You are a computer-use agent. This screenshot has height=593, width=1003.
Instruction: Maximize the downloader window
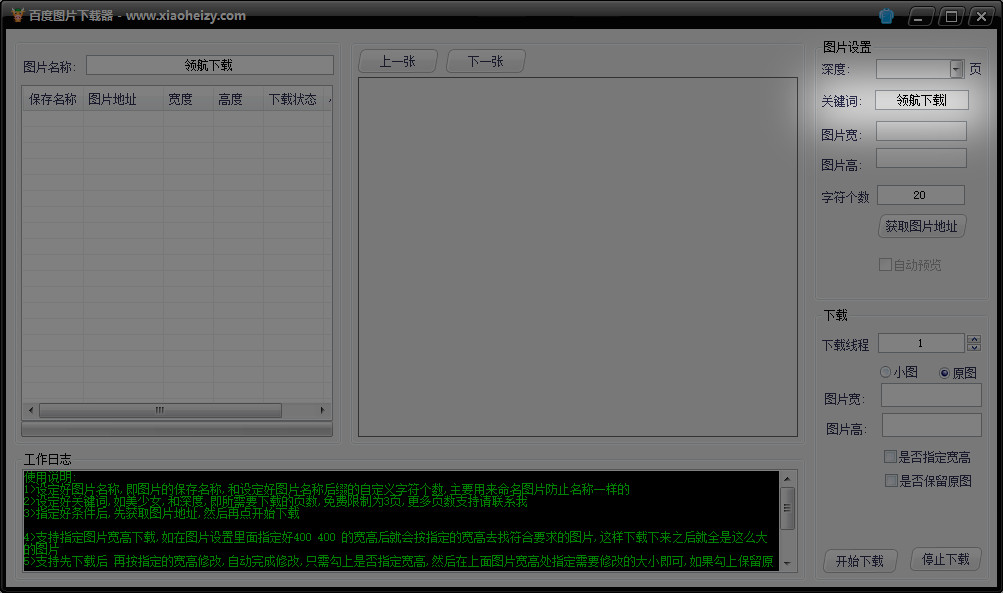pyautogui.click(x=951, y=17)
